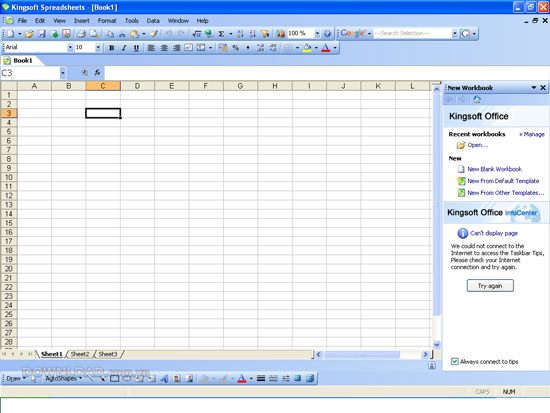Viewport: 550px width, 413px height.
Task: Paste from clipboard icon
Action: coord(134,34)
